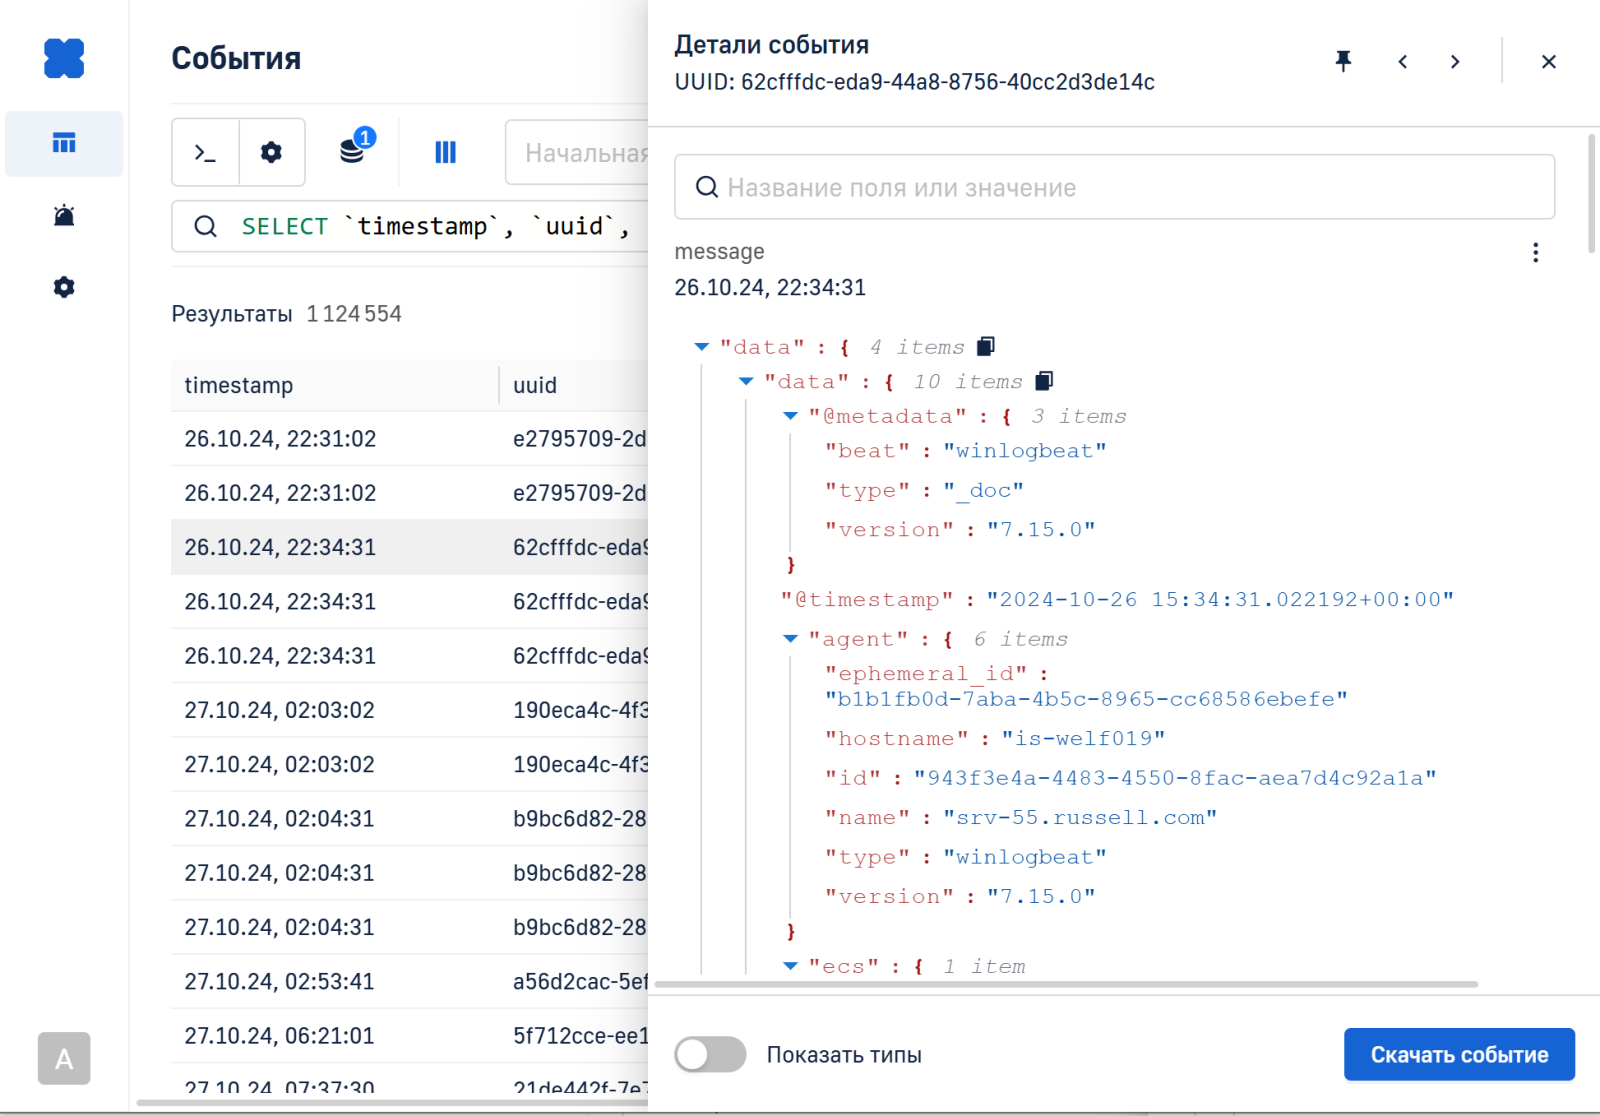Open the alerts section in sidebar
The width and height of the screenshot is (1600, 1116).
[64, 215]
